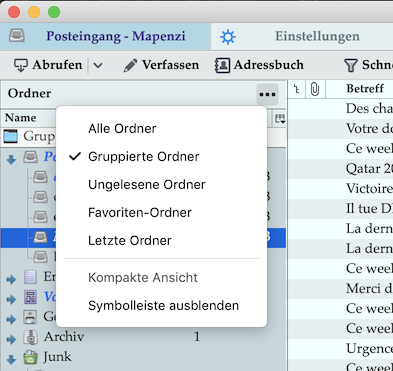The height and width of the screenshot is (371, 393).
Task: Open message starting with 'Urgence'
Action: coord(369,348)
